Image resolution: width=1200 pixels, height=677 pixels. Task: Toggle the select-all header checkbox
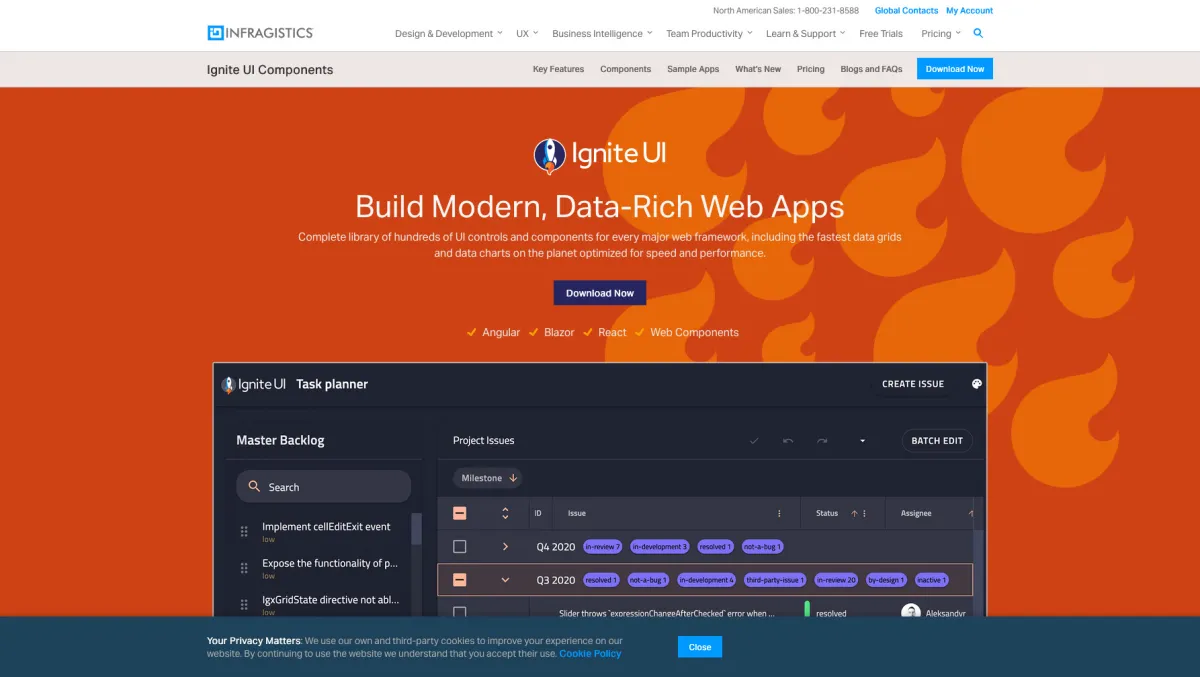click(x=459, y=513)
